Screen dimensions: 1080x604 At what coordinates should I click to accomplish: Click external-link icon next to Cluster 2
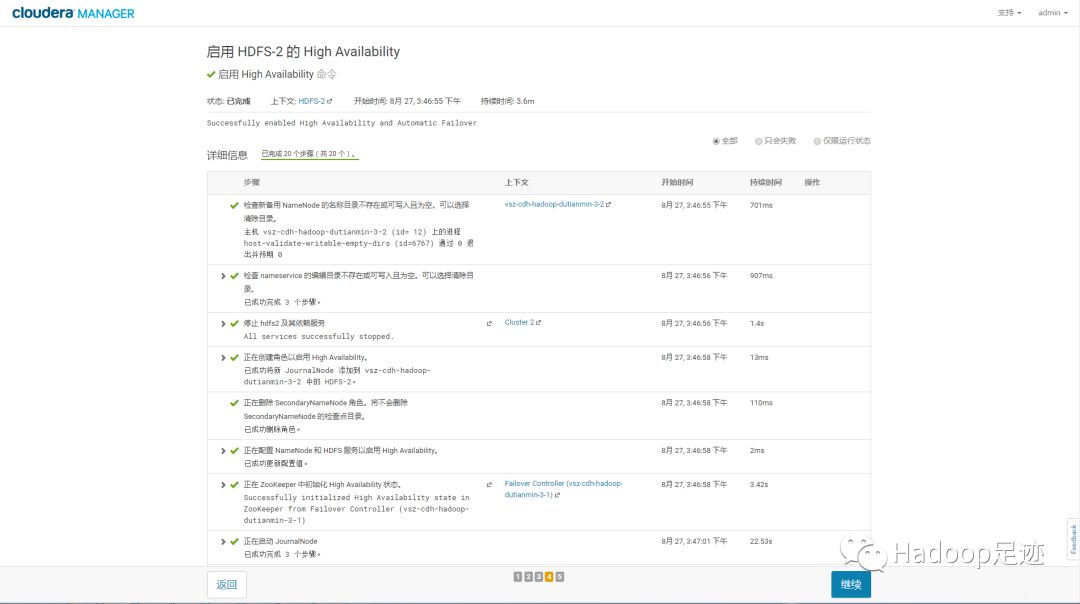539,322
